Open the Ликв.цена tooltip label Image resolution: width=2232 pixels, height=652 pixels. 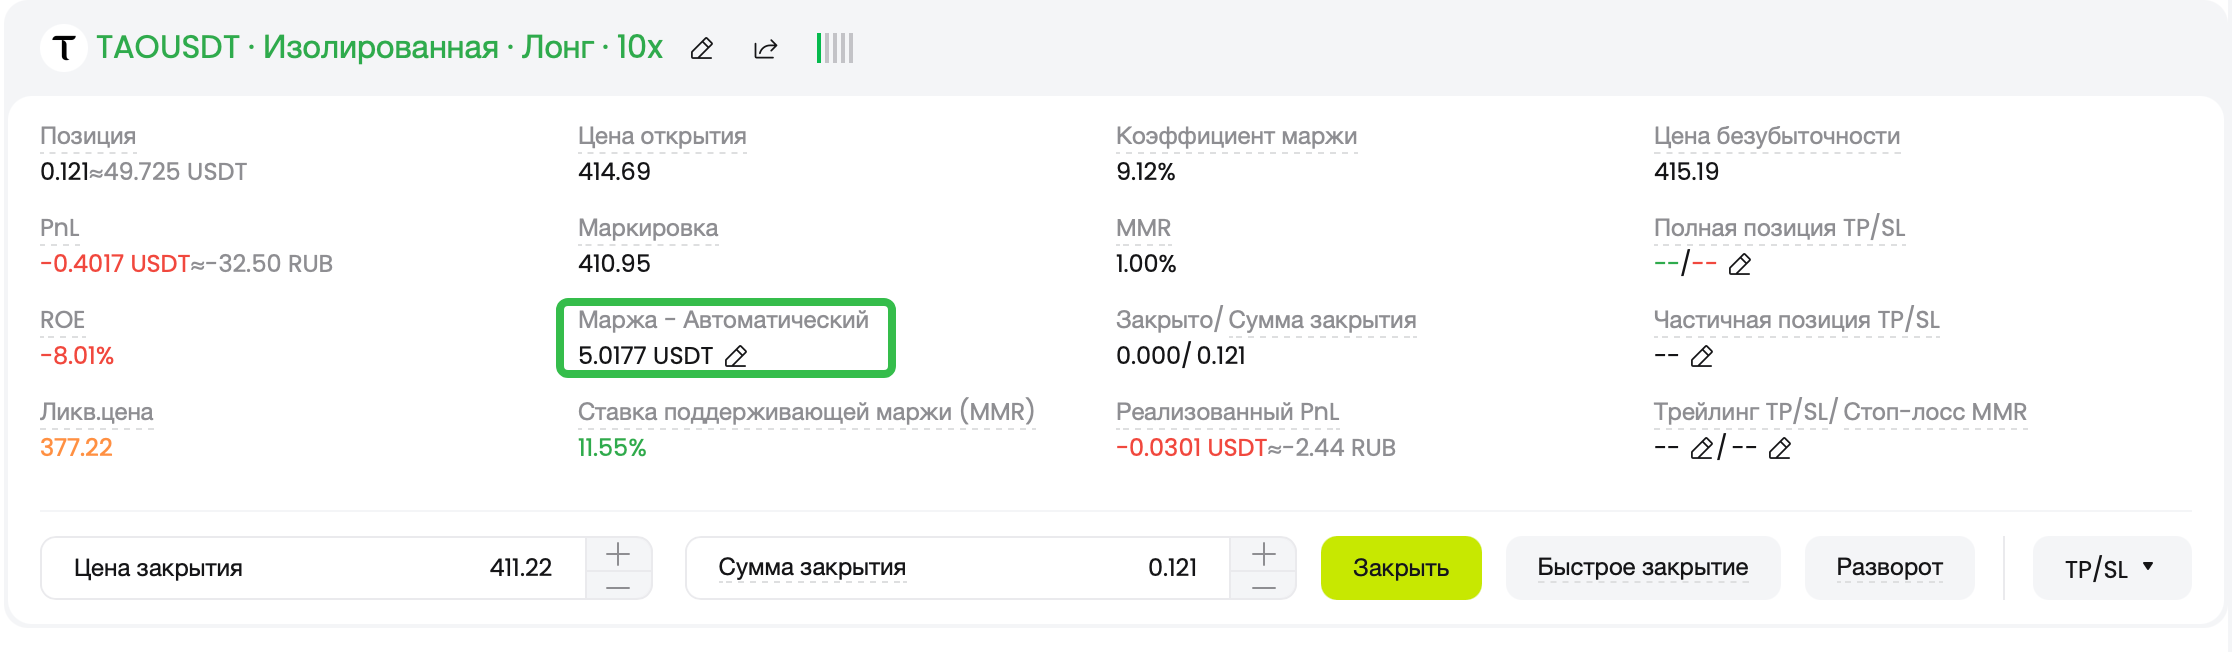pyautogui.click(x=96, y=410)
